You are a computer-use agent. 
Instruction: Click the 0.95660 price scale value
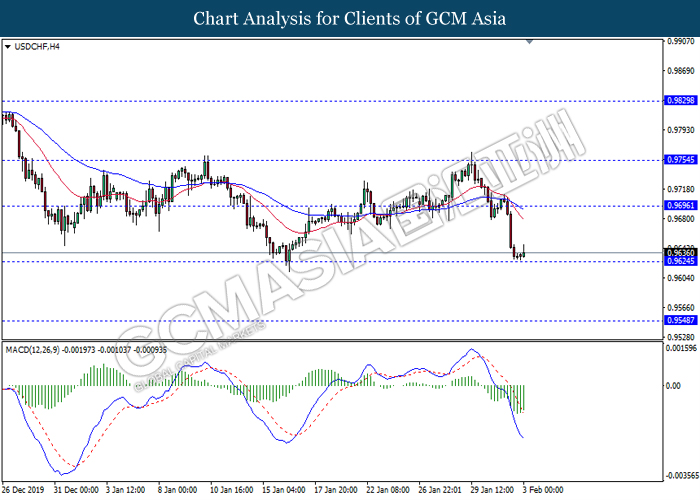point(681,307)
